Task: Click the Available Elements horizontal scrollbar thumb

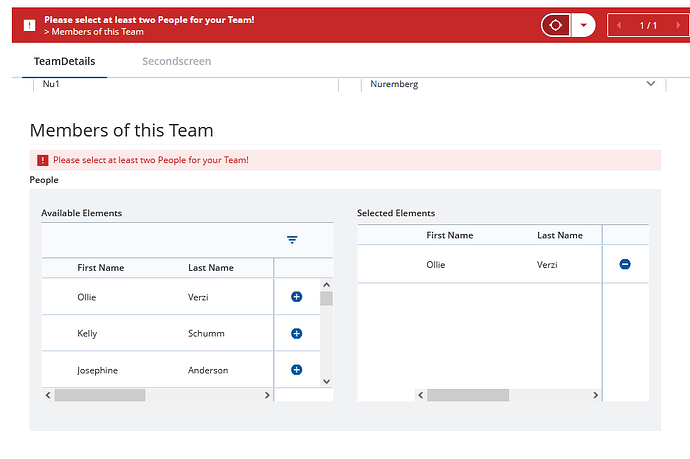Action: [x=100, y=395]
